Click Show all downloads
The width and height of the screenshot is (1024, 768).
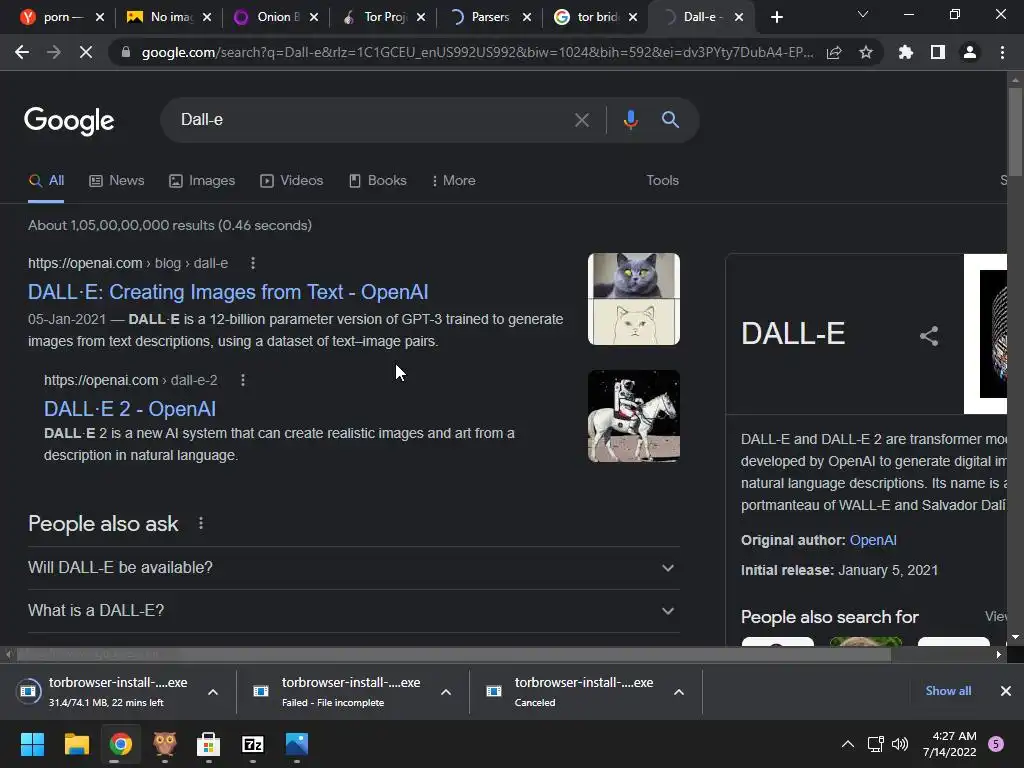948,691
